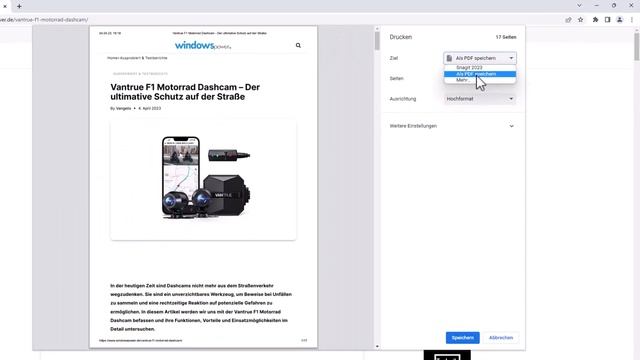Click the address bar URL

point(44,20)
